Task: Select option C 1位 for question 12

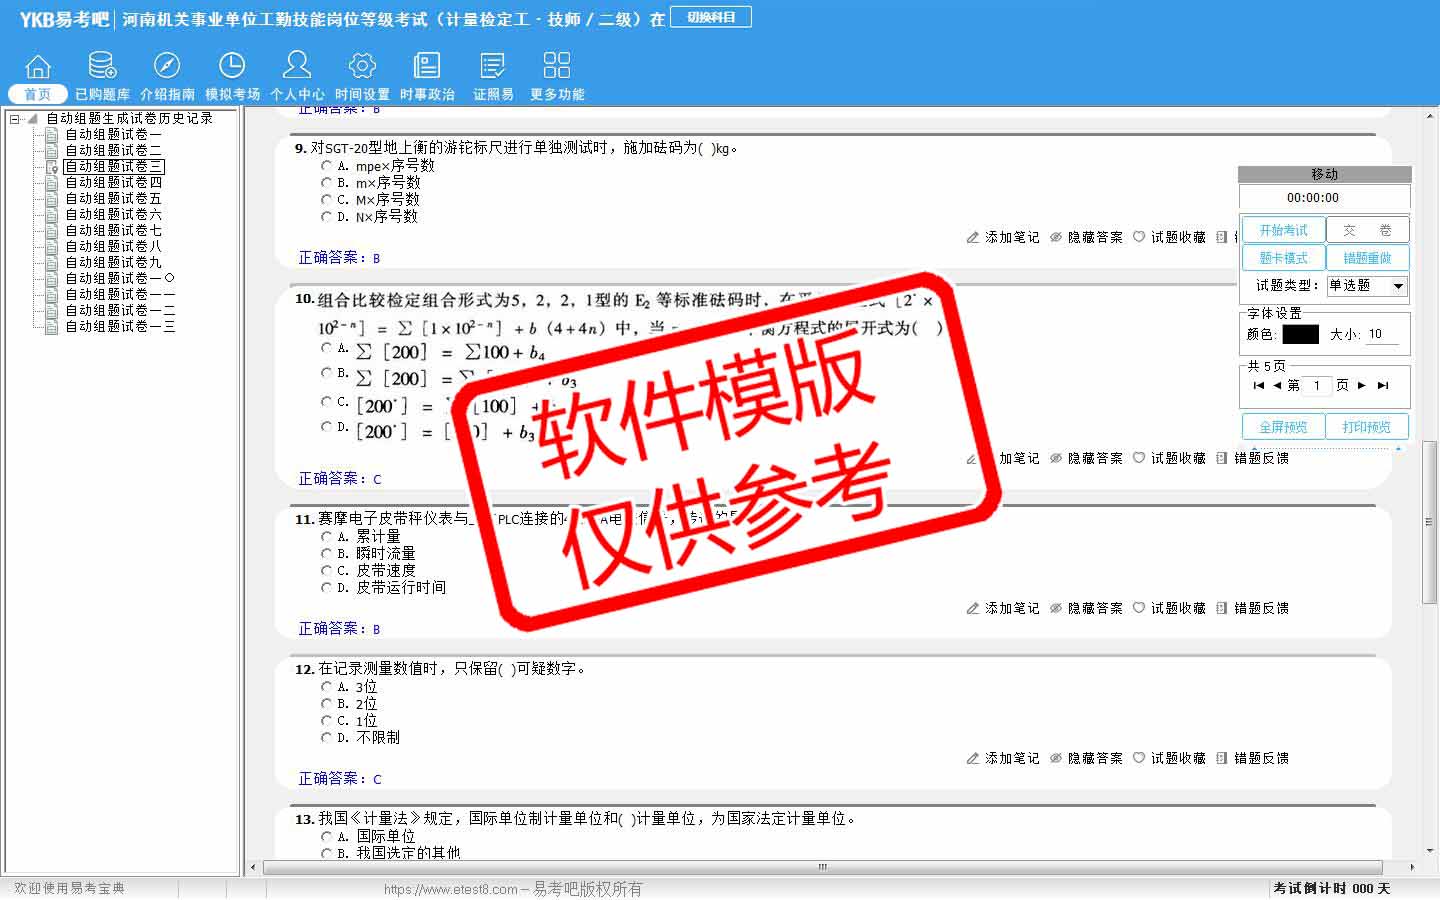Action: pos(326,721)
